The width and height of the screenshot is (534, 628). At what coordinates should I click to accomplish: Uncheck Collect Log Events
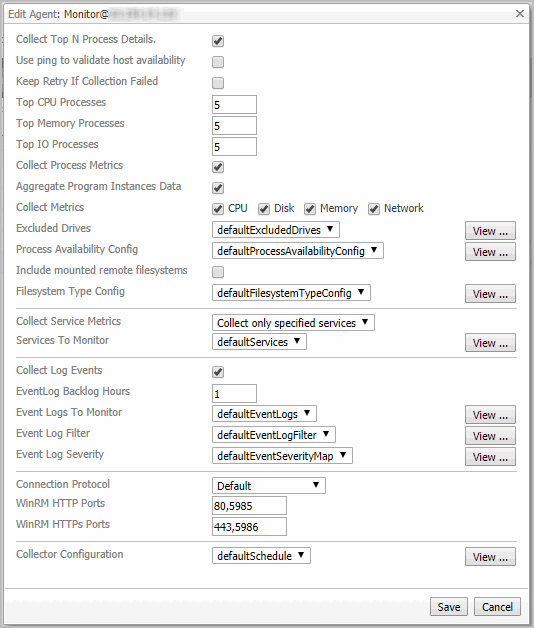(218, 372)
